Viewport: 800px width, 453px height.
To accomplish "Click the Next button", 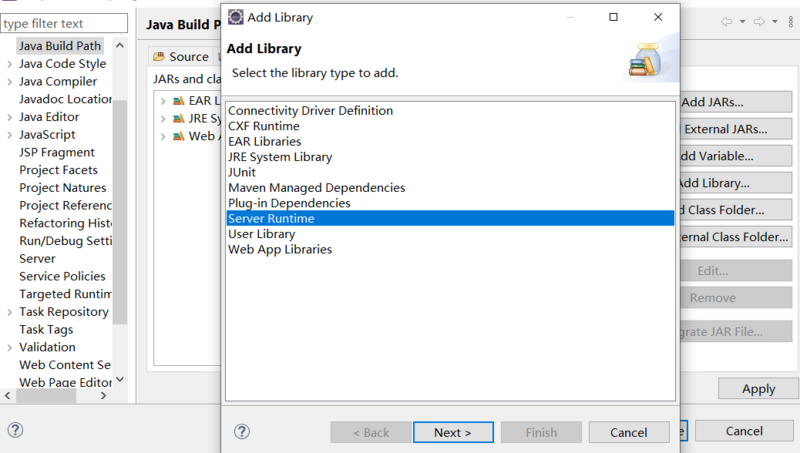I will click(453, 432).
